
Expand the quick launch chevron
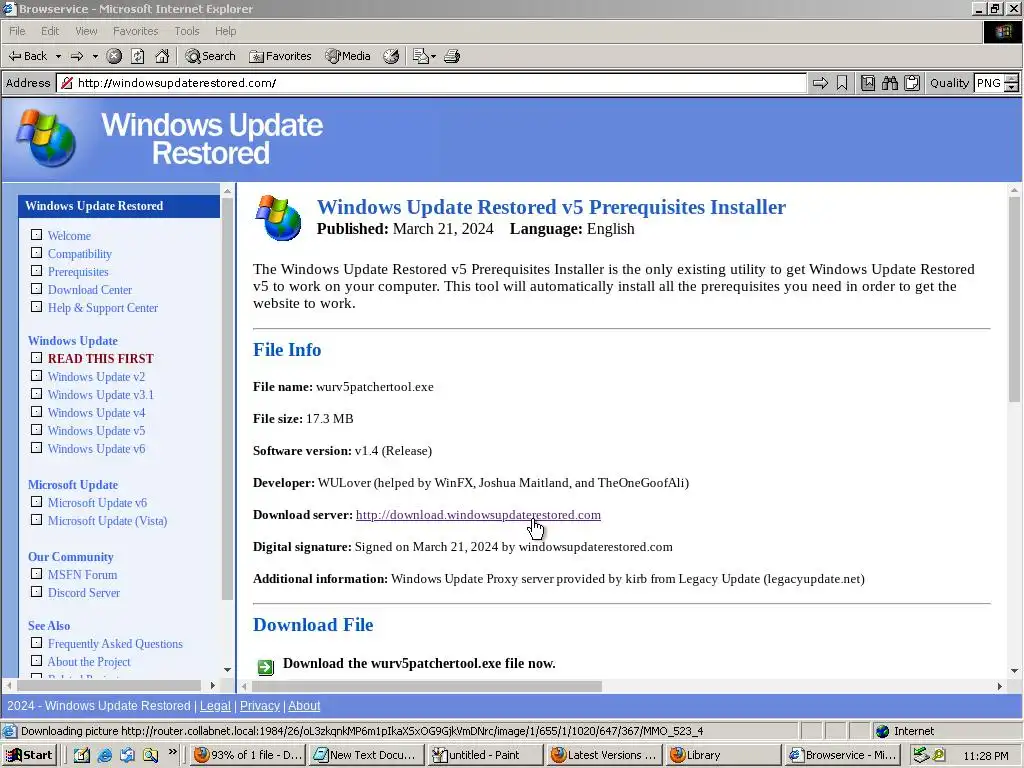click(x=172, y=752)
